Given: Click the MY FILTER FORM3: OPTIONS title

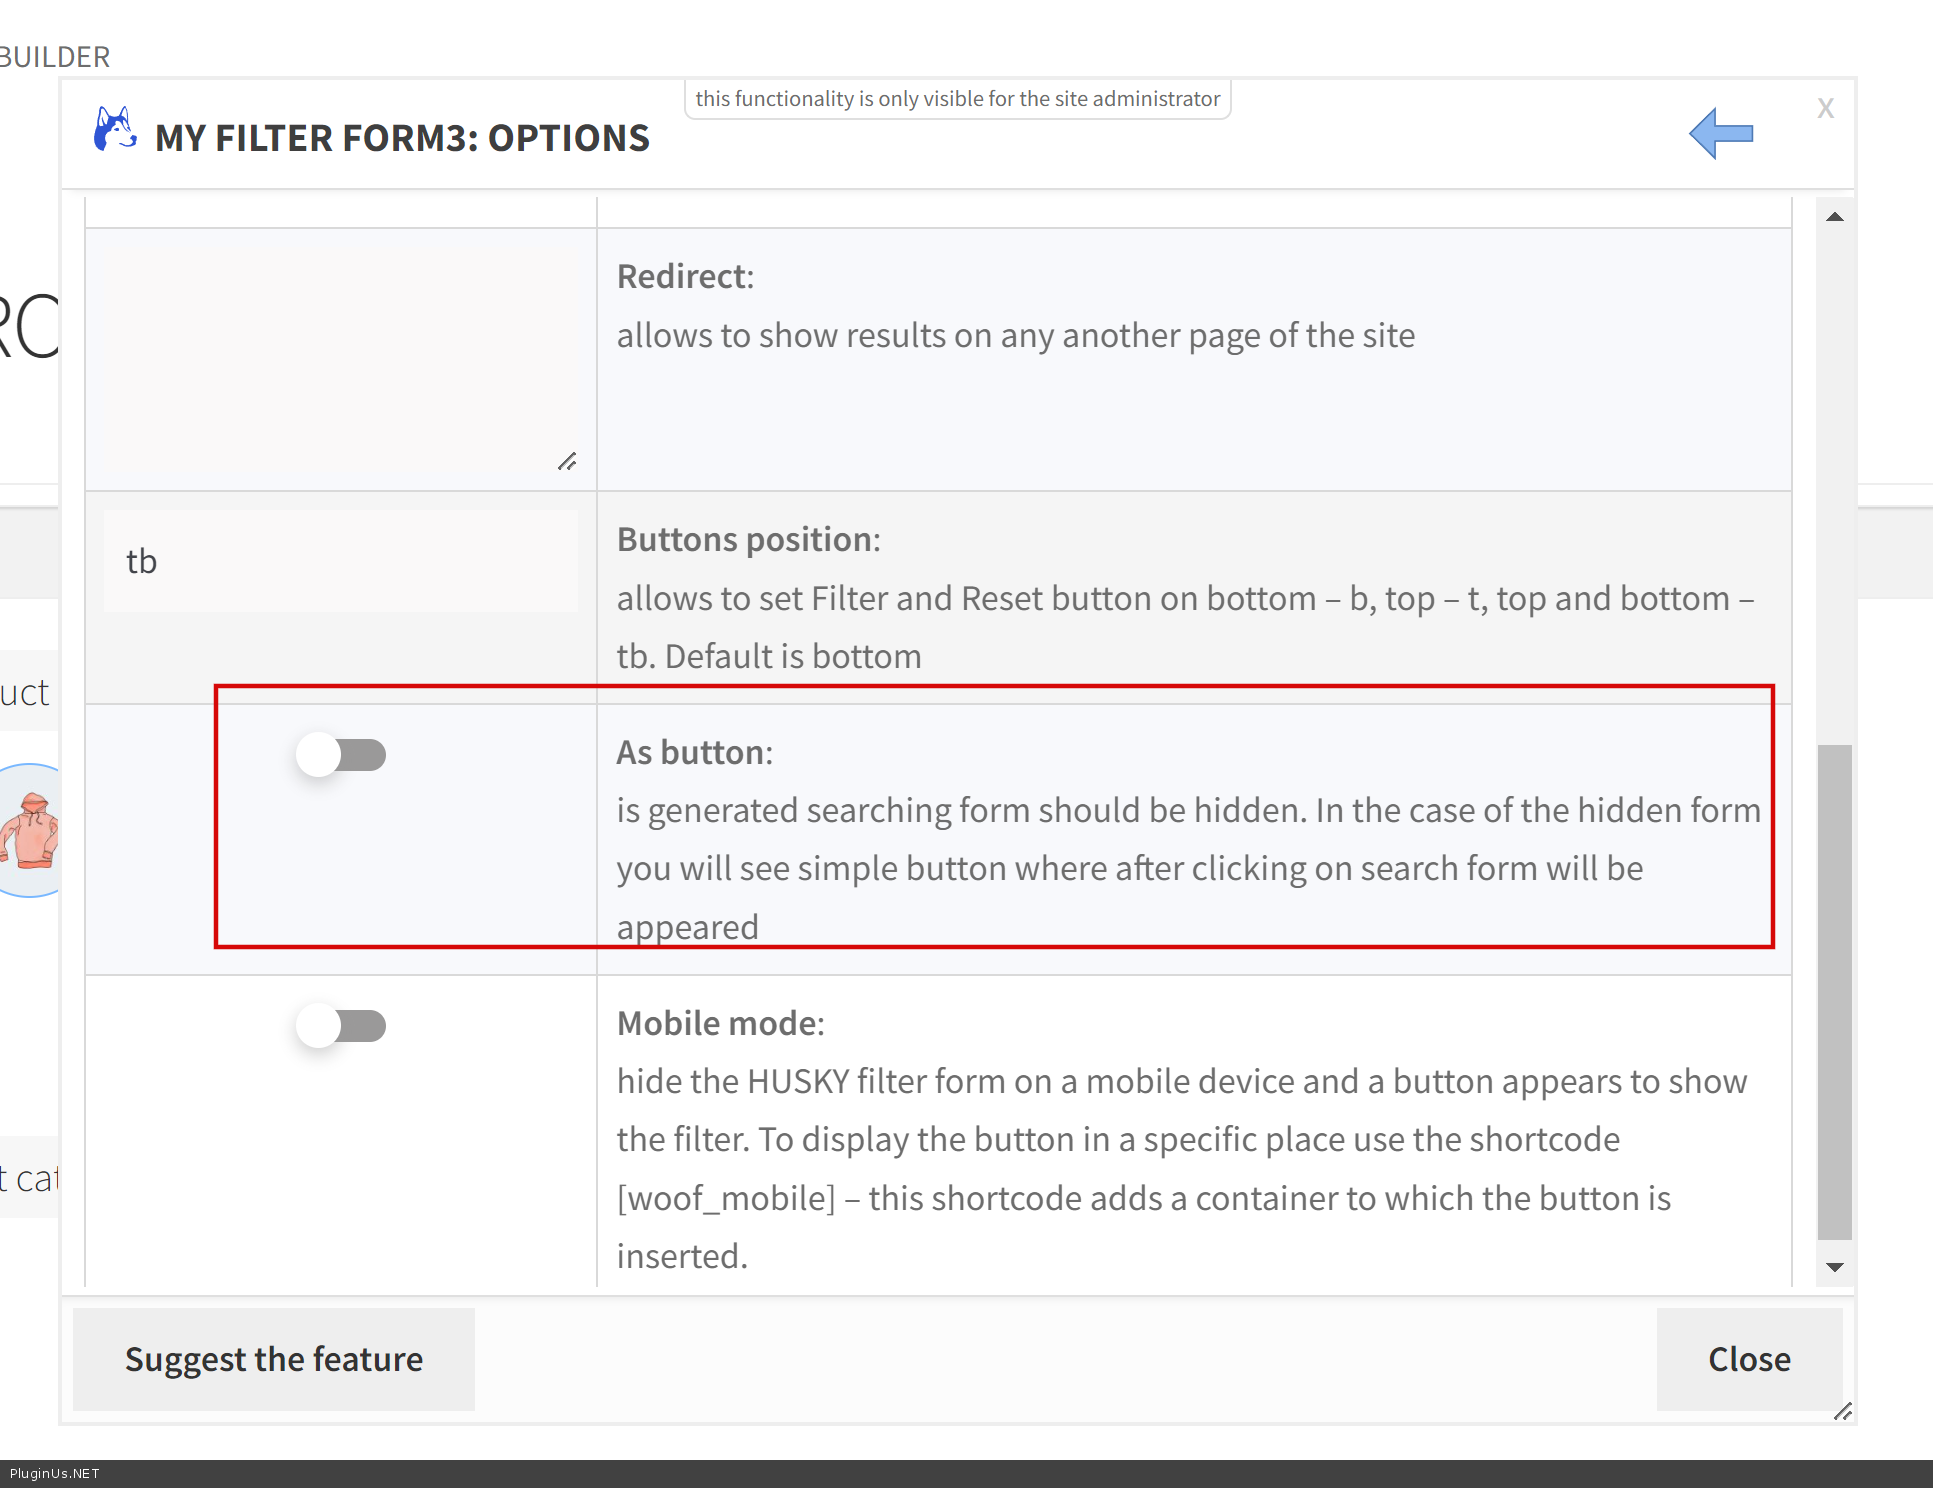Looking at the screenshot, I should (x=402, y=138).
